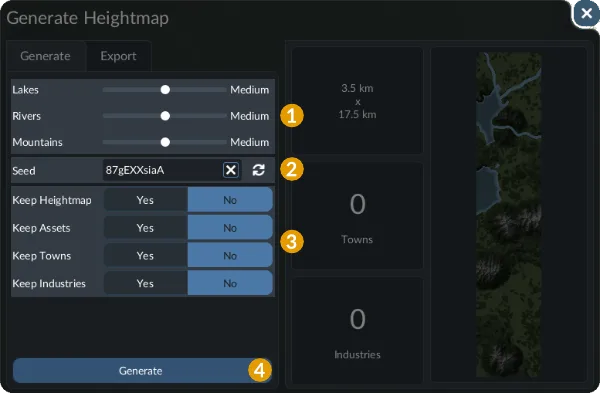
Task: Click the Industries count label
Action: (357, 355)
